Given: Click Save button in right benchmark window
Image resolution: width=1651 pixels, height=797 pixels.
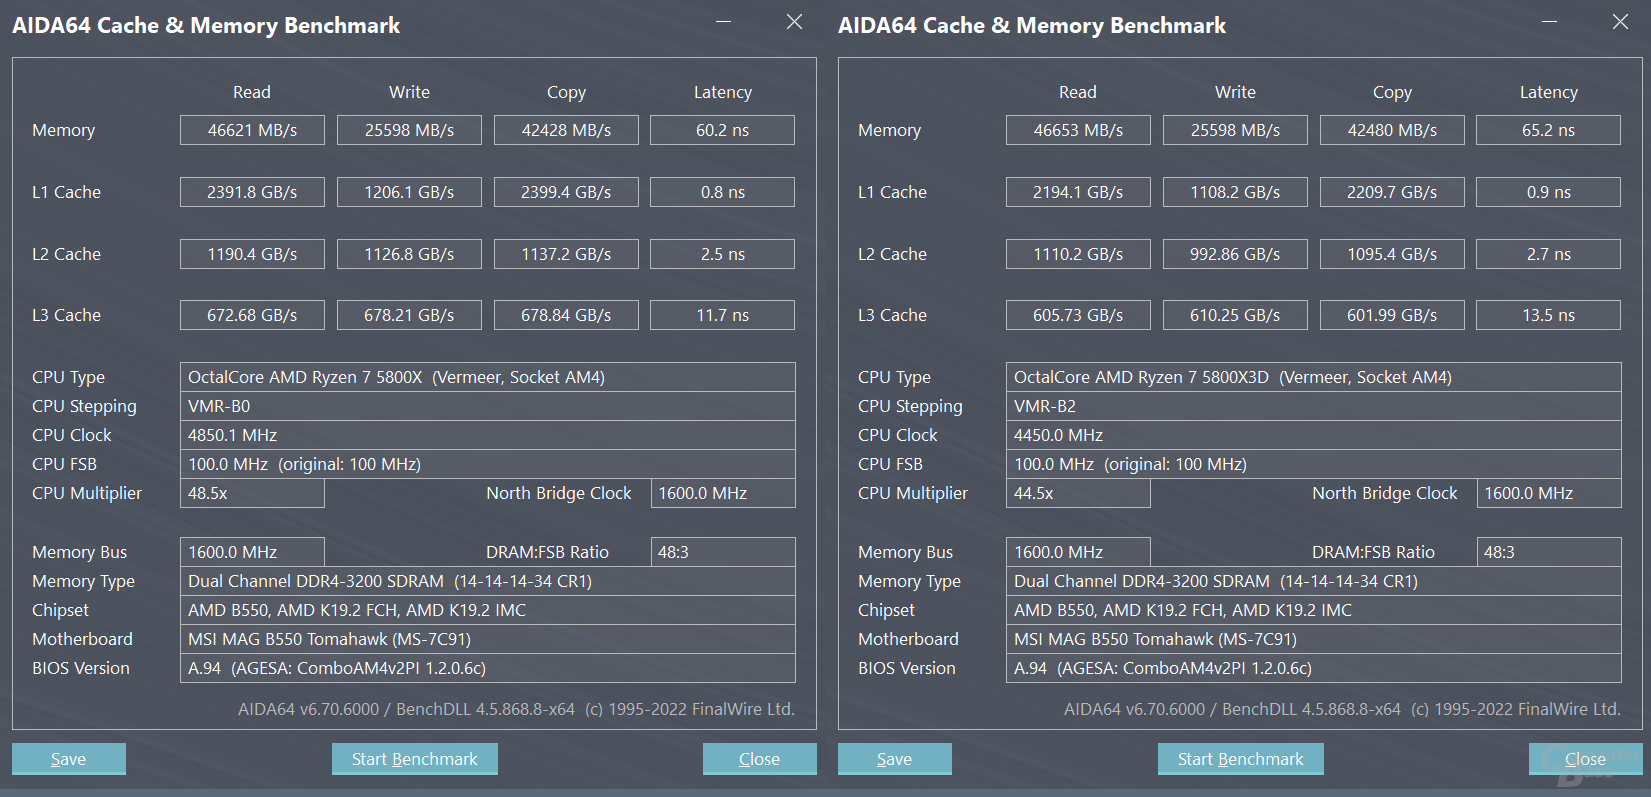Looking at the screenshot, I should tap(895, 759).
